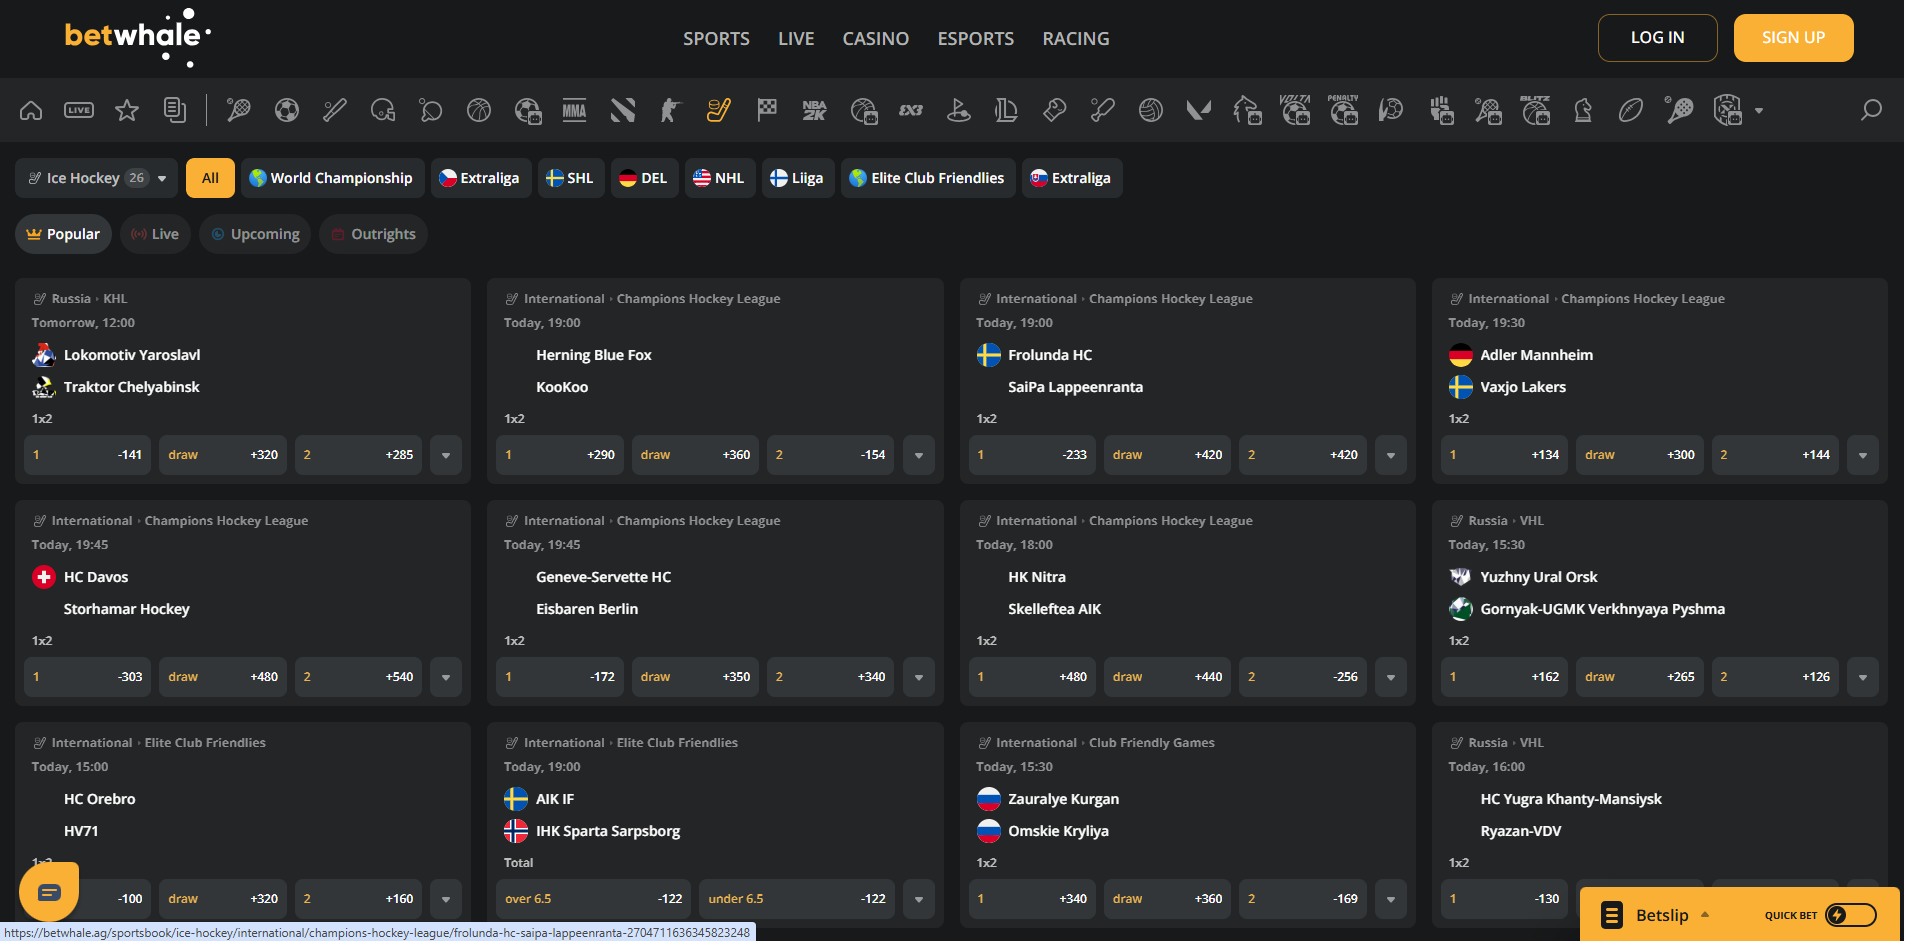This screenshot has height=941, width=1906.
Task: Bet on draw +300 for Adler Mannheim
Action: pos(1640,455)
